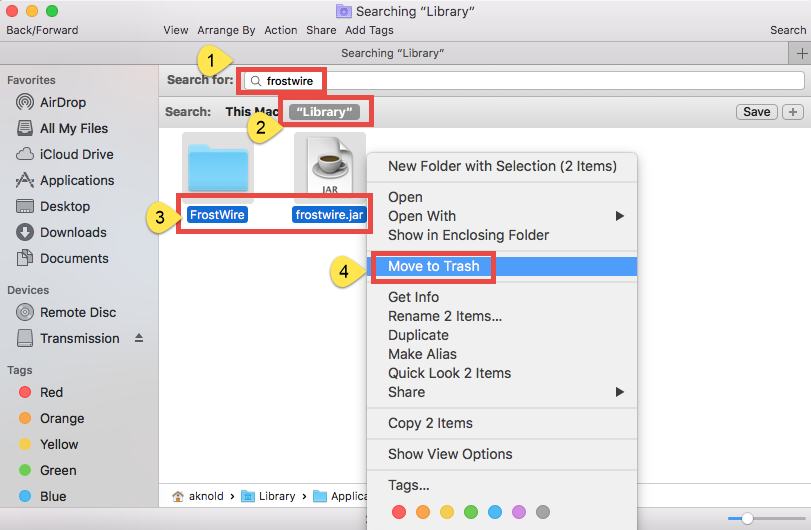Open the View toolbar item
The width and height of the screenshot is (811, 530).
point(176,30)
